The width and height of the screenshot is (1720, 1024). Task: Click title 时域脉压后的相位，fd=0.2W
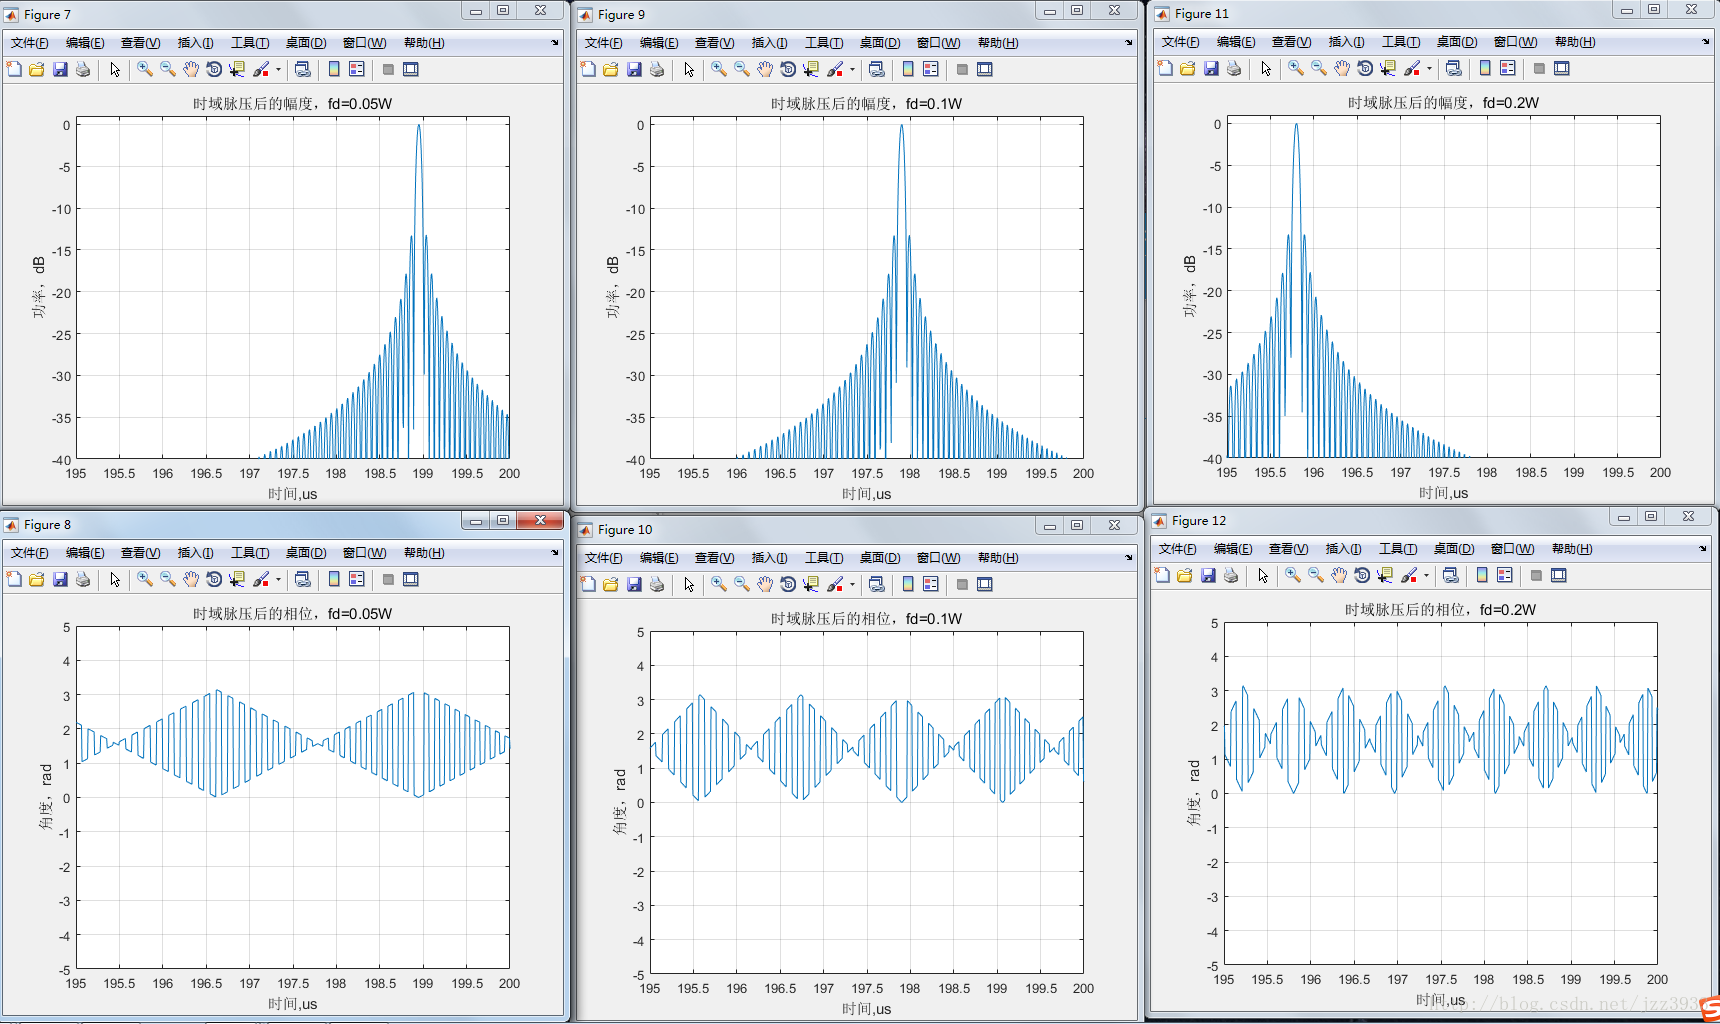(1440, 609)
